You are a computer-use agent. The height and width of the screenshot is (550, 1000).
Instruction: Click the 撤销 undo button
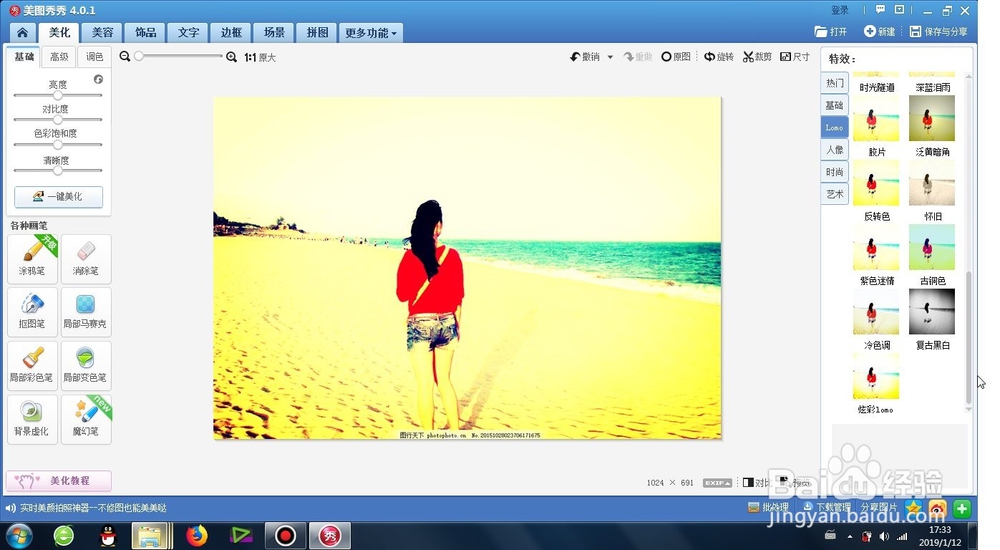click(x=585, y=57)
